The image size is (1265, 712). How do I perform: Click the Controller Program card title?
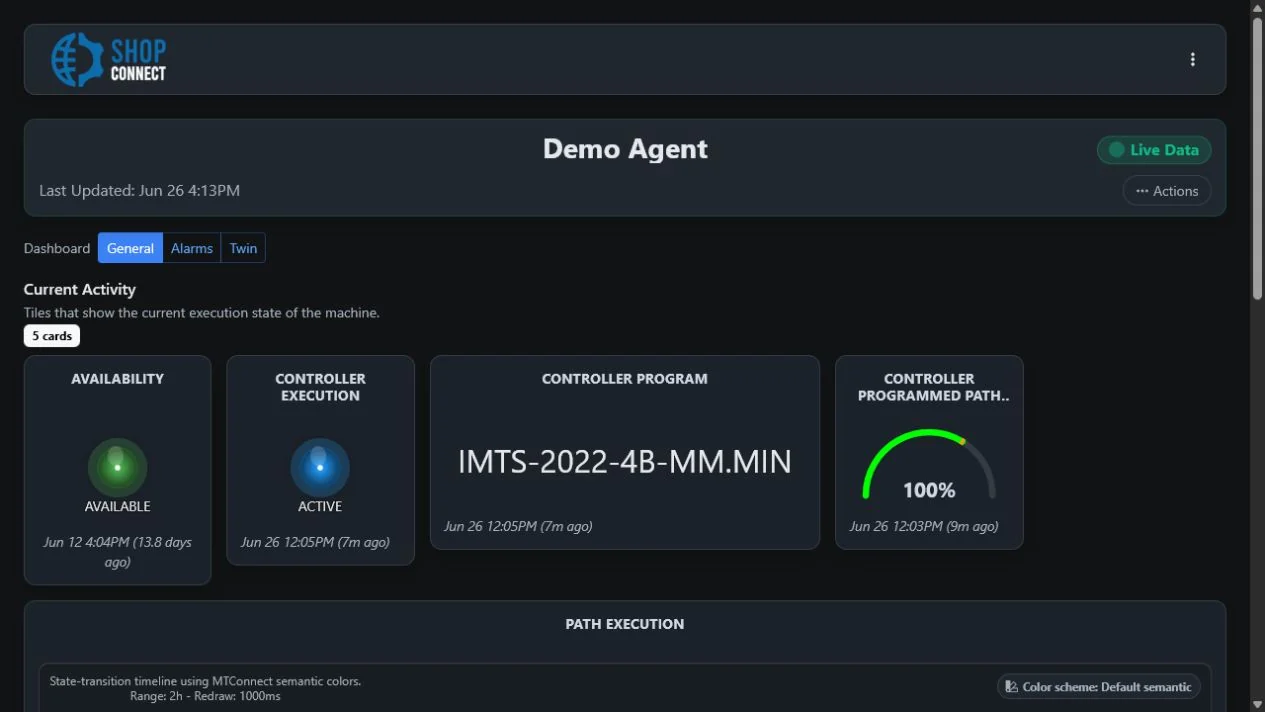pyautogui.click(x=625, y=379)
